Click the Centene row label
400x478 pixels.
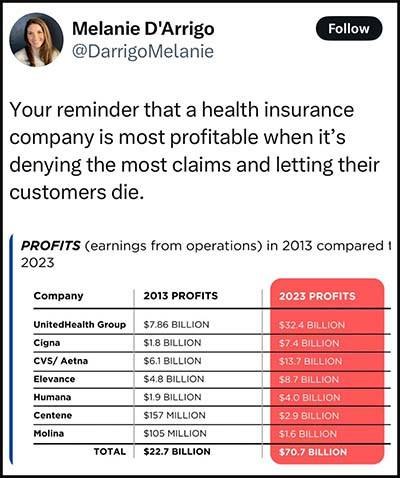(53, 415)
